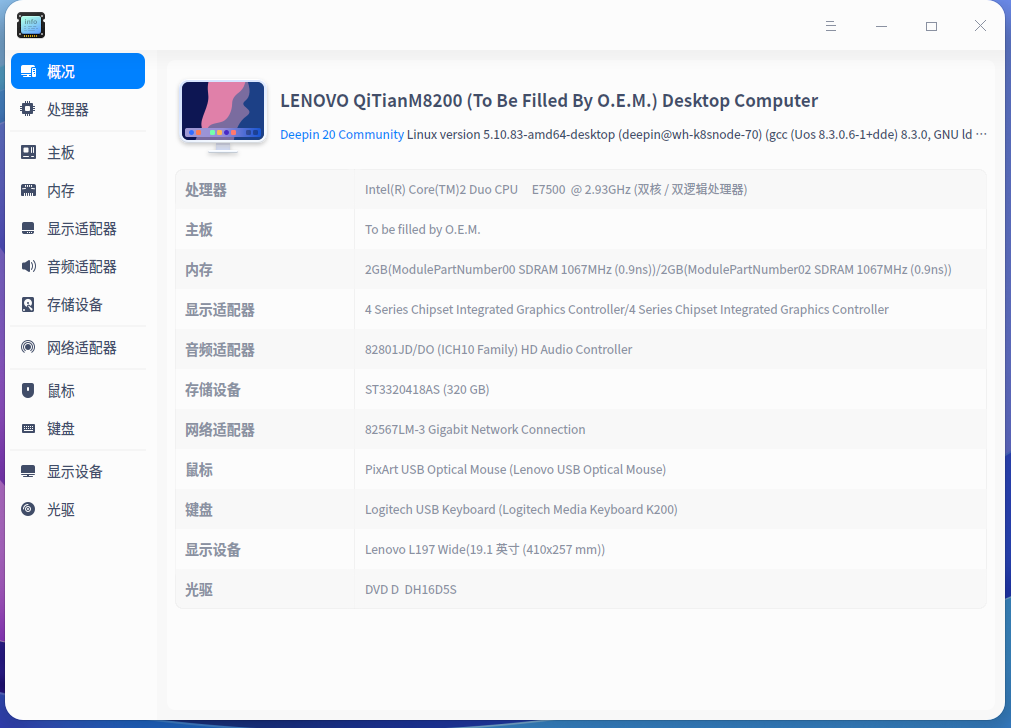Select 音频适配器 in the sidebar

coord(78,267)
